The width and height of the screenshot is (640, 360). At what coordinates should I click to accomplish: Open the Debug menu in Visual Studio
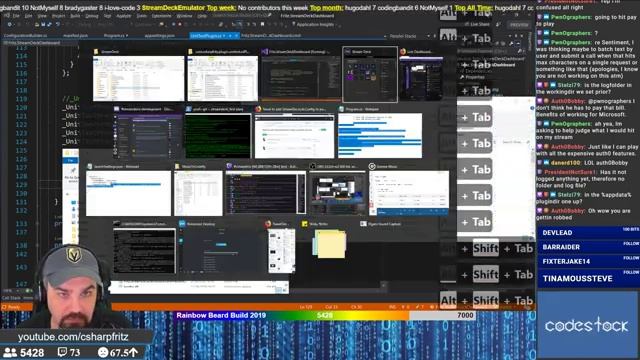(x=91, y=16)
